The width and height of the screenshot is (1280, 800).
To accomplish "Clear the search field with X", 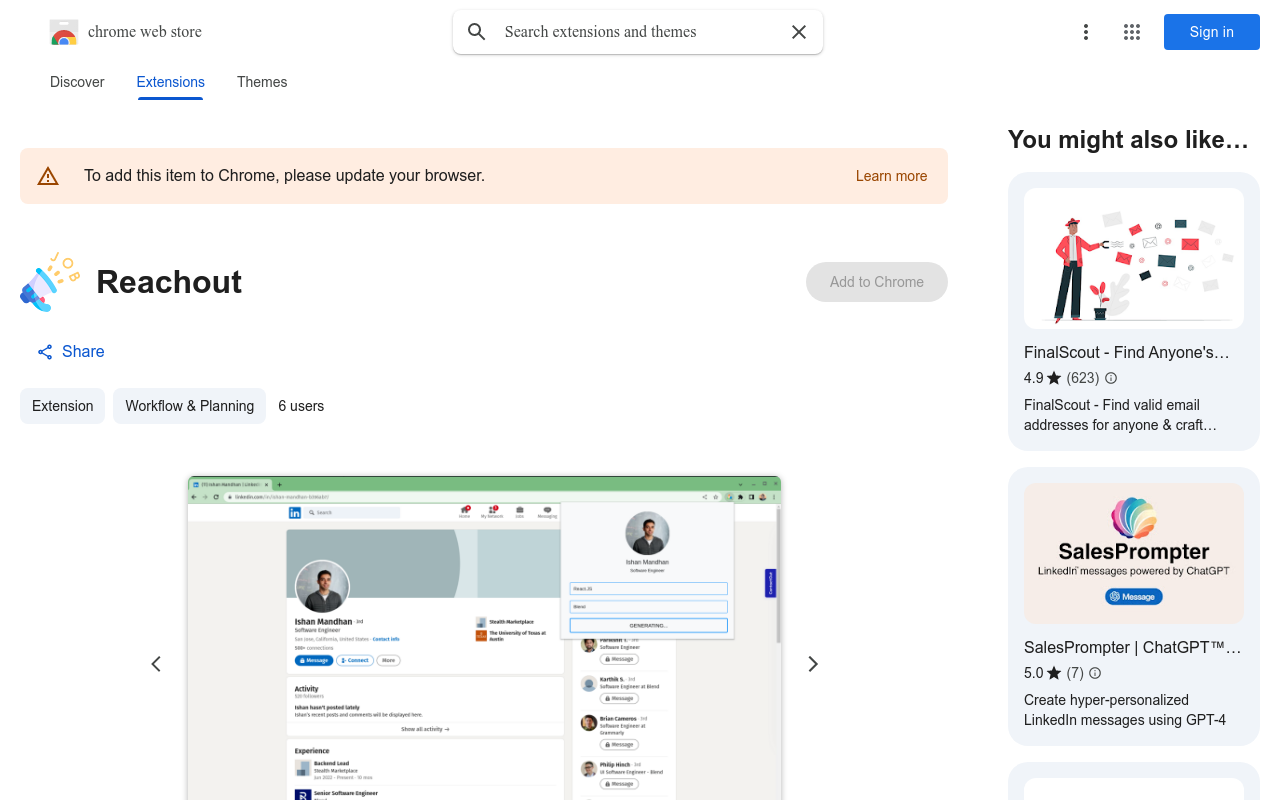I will (799, 32).
